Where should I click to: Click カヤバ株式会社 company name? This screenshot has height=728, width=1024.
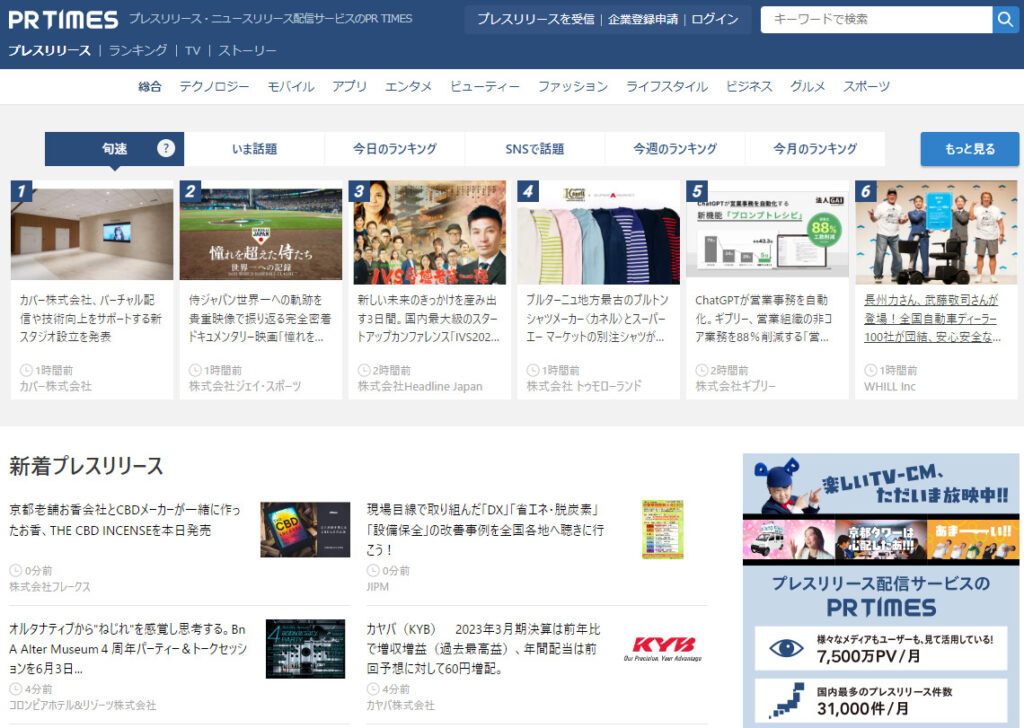coord(400,705)
